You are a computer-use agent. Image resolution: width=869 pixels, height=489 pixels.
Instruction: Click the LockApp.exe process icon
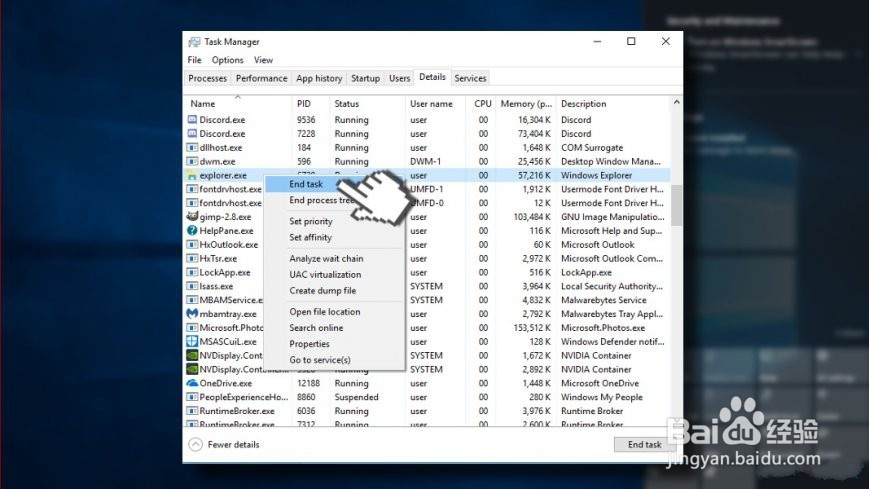(192, 272)
